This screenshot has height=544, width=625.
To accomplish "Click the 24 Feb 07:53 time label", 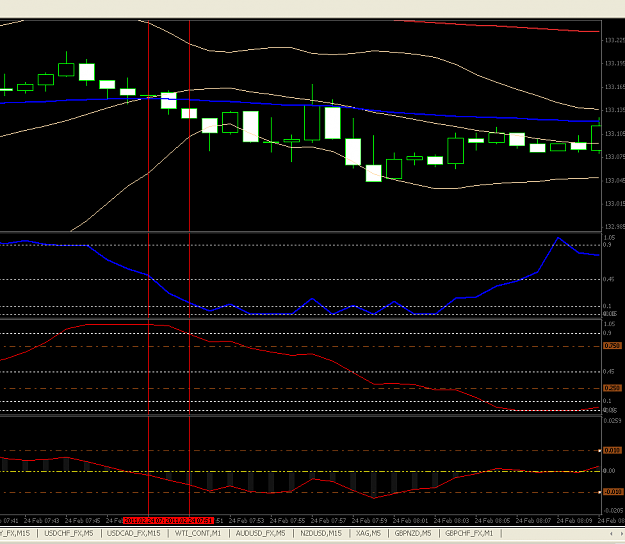I will (246, 520).
